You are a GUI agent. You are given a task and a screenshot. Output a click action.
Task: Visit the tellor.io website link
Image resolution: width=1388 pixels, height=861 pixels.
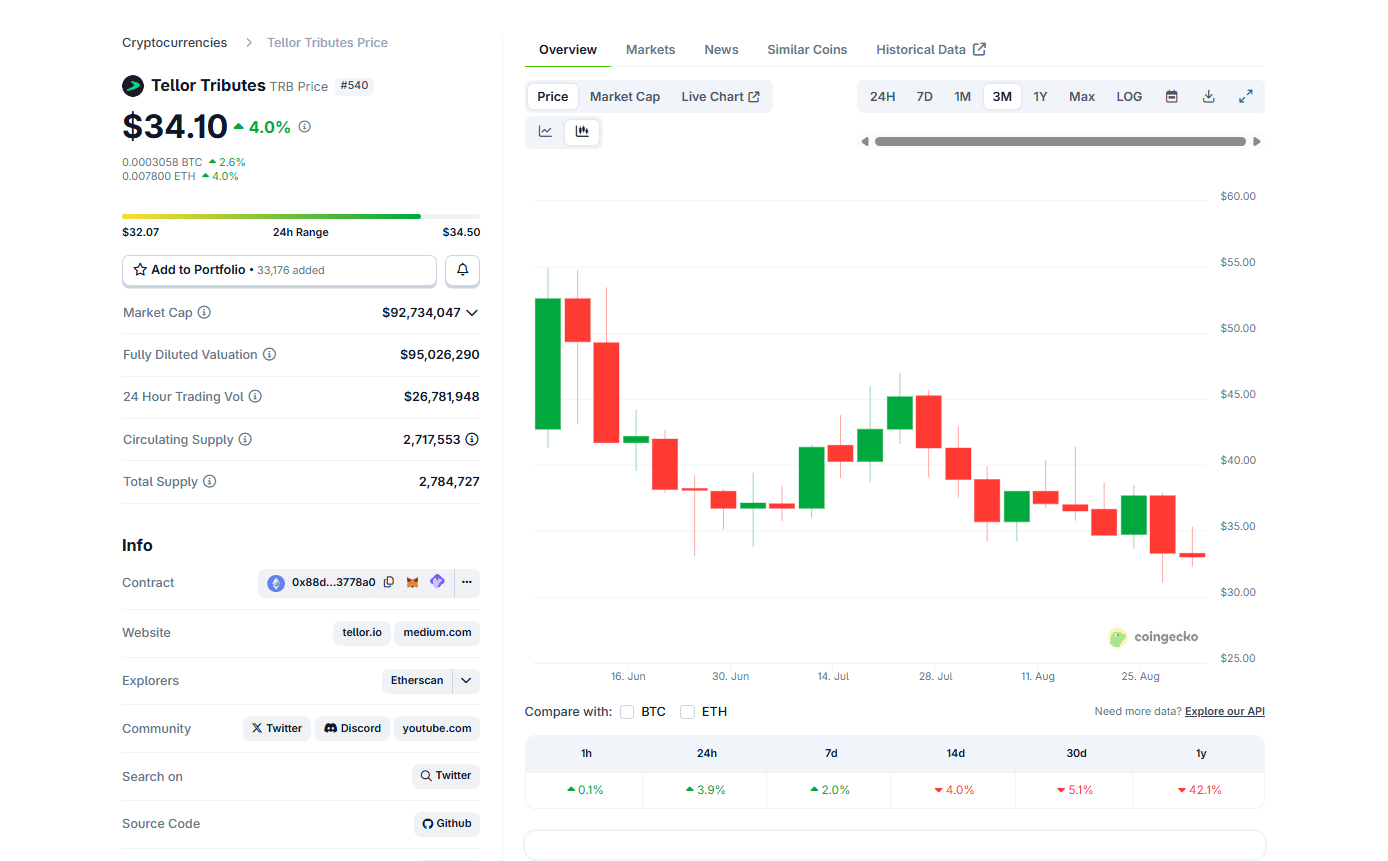(x=361, y=632)
